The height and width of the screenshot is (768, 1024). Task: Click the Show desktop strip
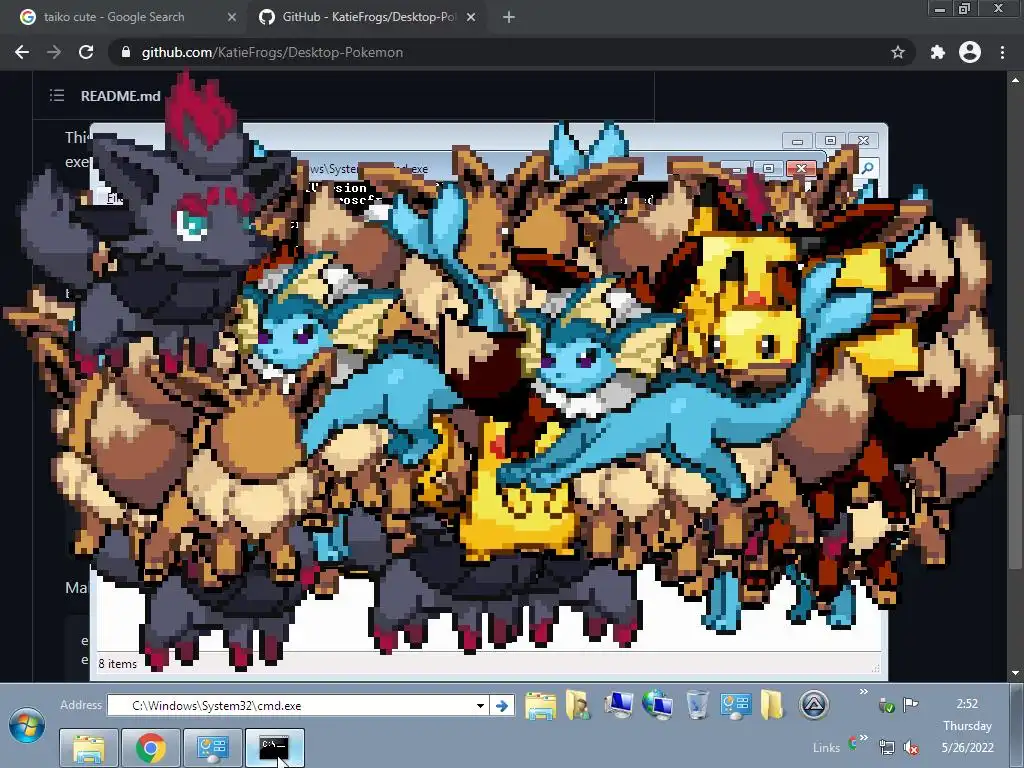(1017, 726)
